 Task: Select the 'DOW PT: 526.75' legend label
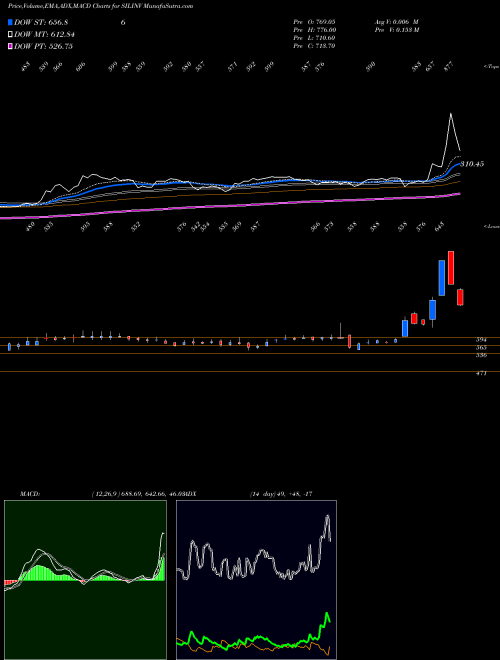click(43, 46)
